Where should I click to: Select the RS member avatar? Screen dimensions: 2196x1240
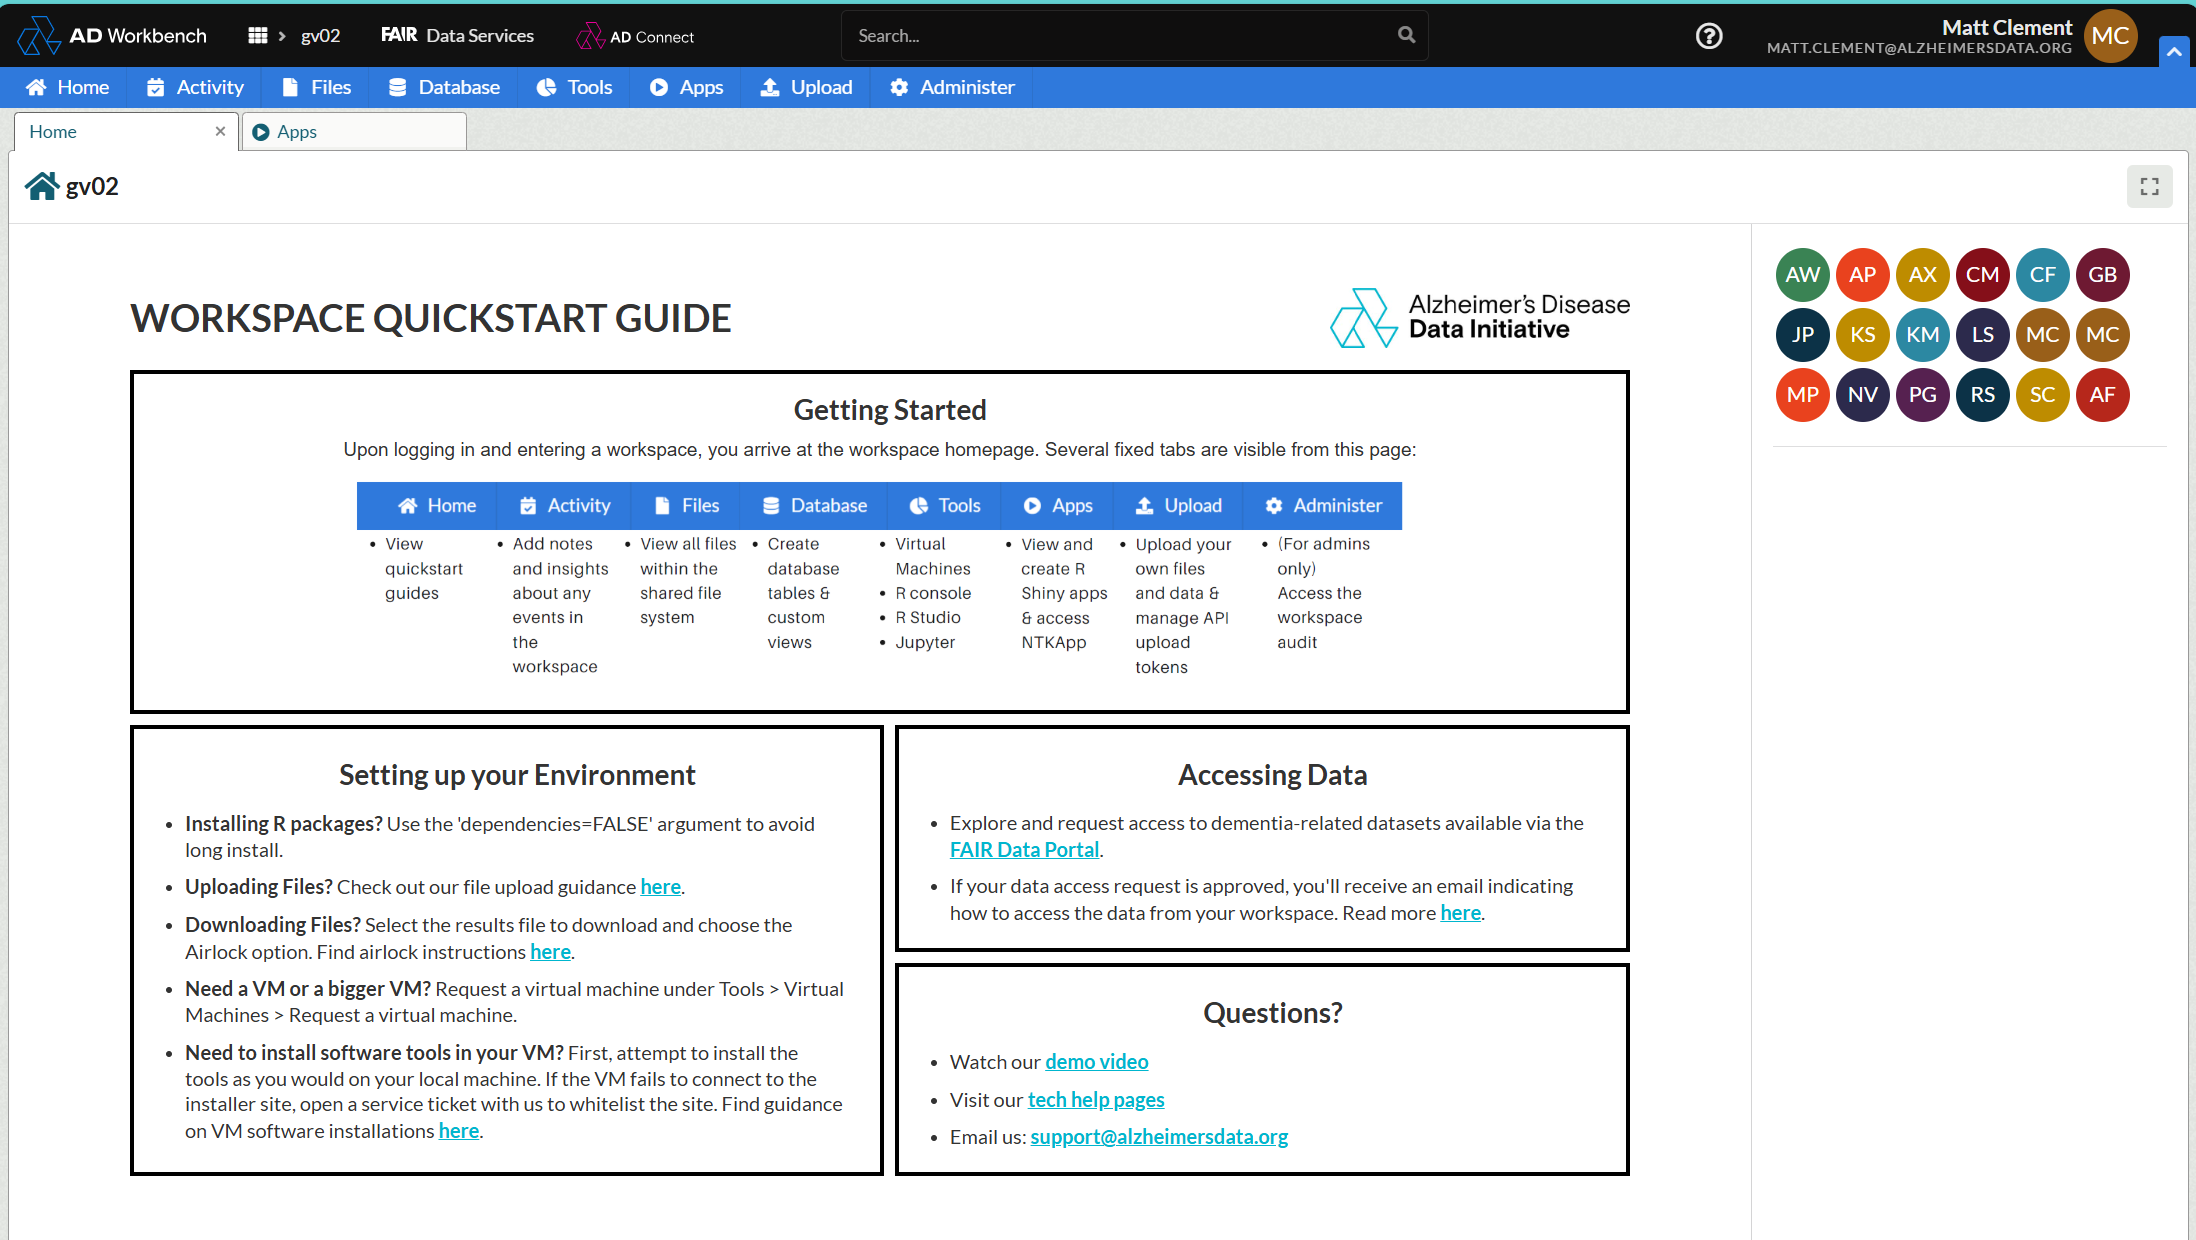tap(1982, 395)
